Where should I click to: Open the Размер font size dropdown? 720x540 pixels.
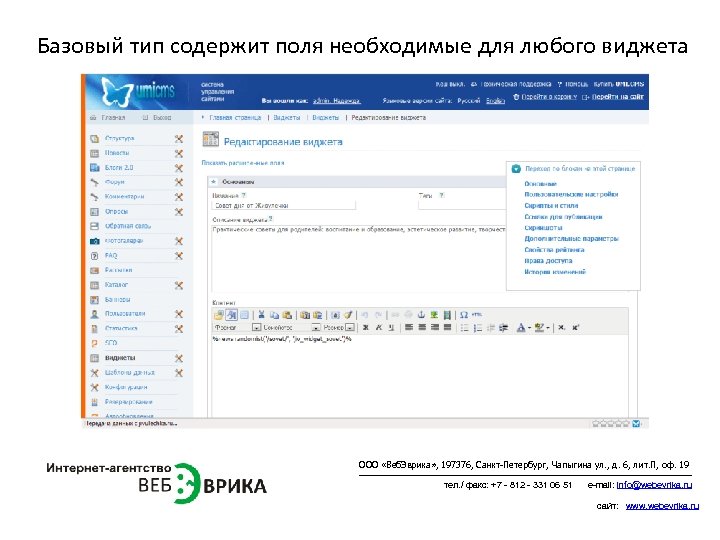tap(338, 327)
